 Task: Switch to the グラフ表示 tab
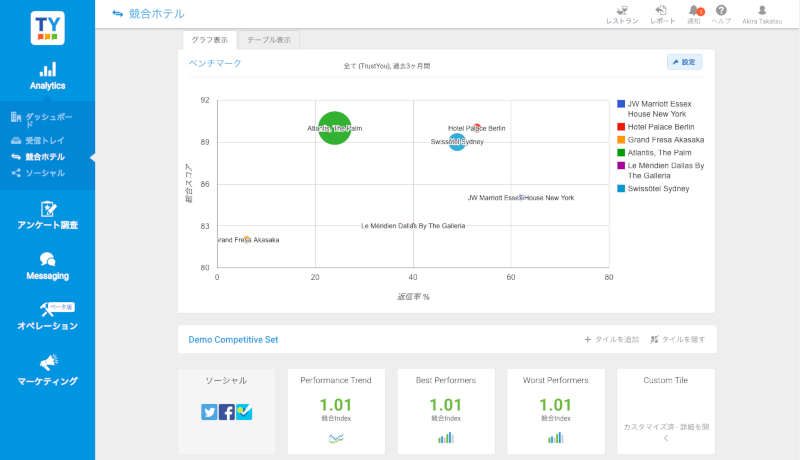[210, 40]
